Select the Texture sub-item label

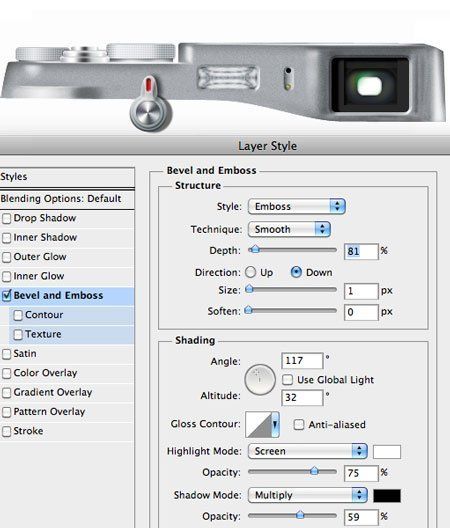[x=43, y=334]
